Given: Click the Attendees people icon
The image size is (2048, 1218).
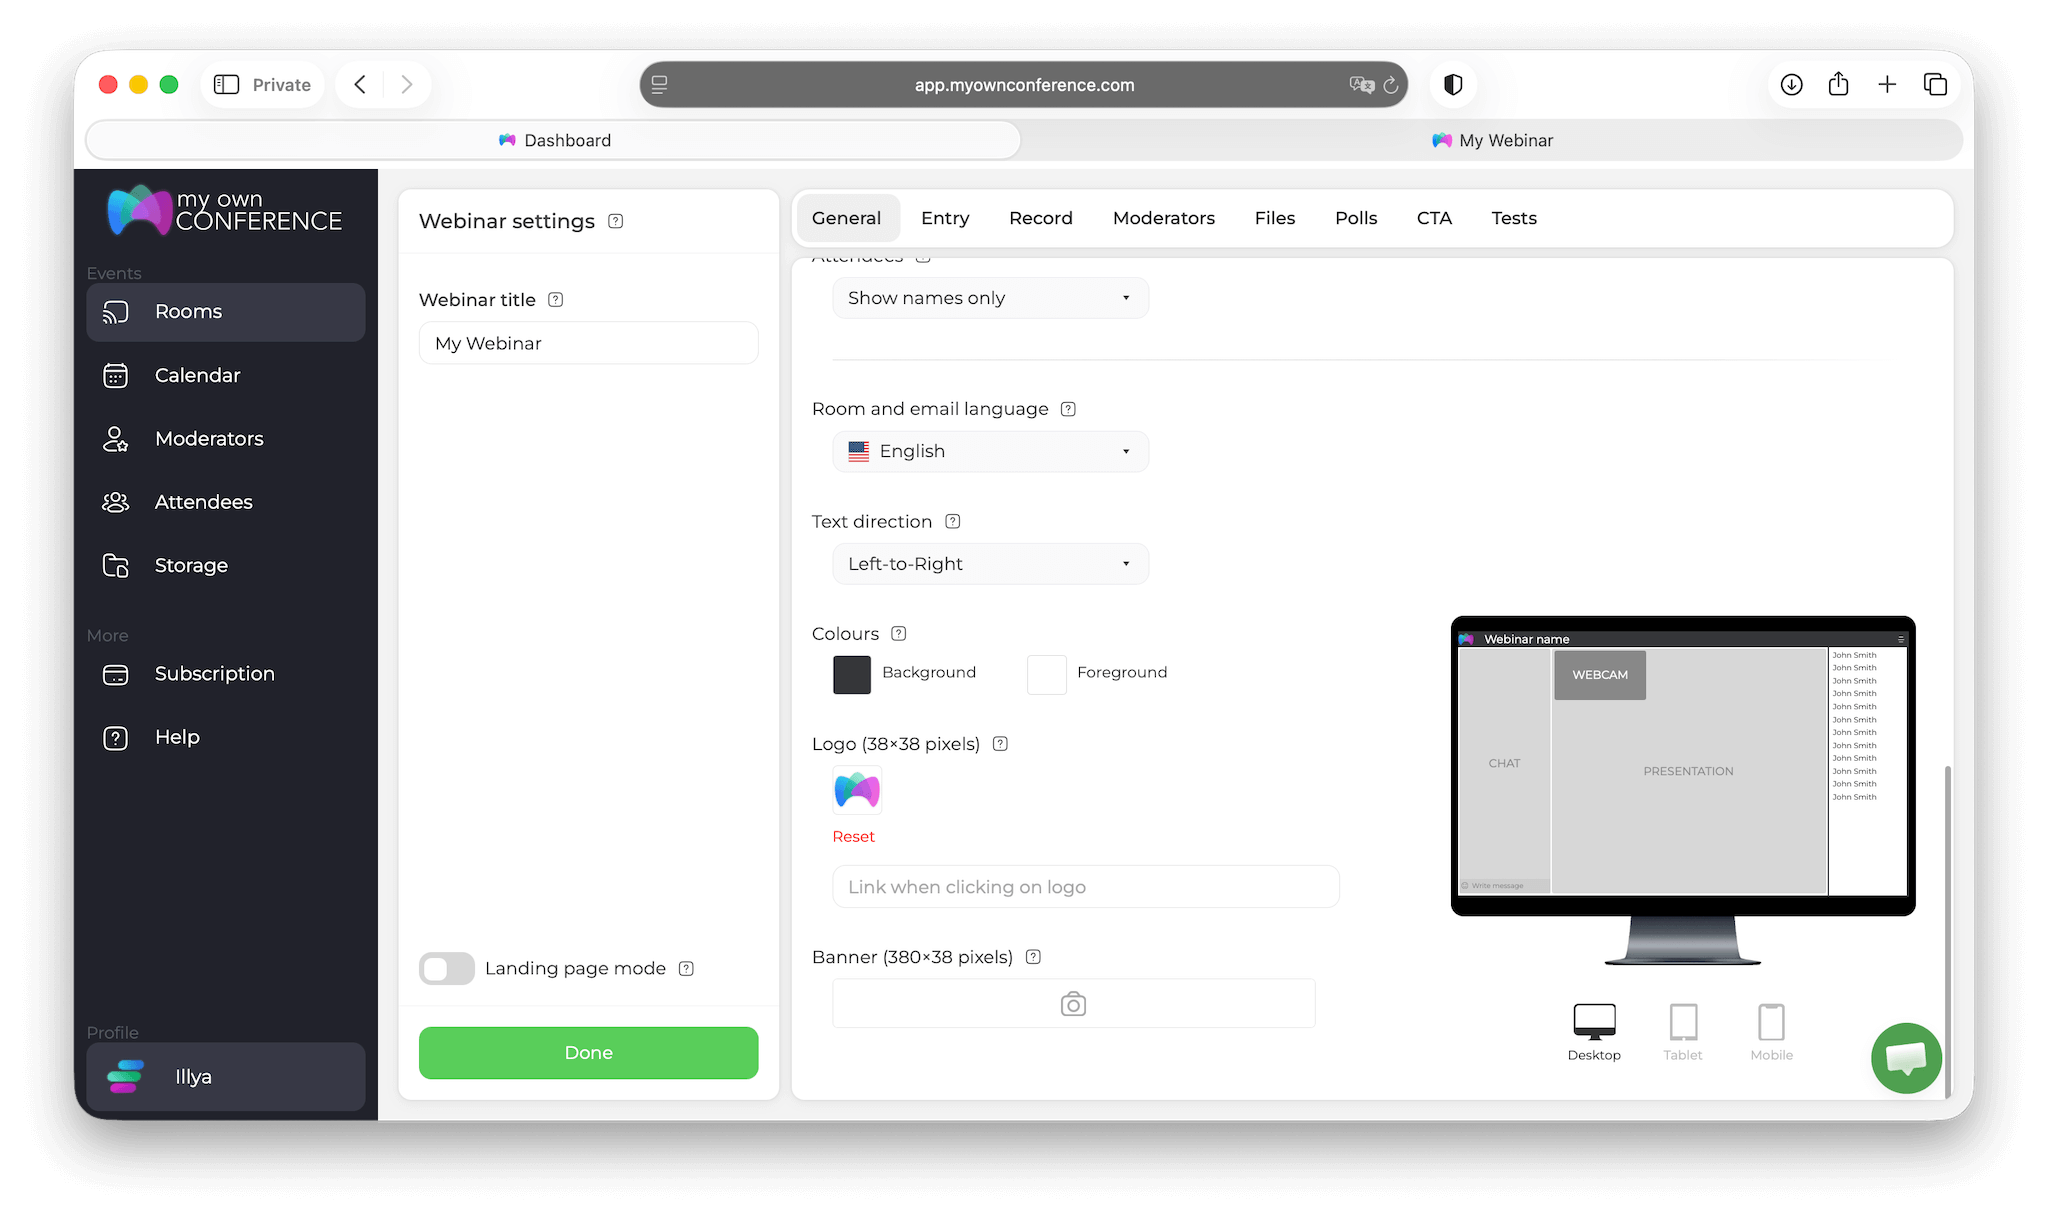Looking at the screenshot, I should coord(116,502).
